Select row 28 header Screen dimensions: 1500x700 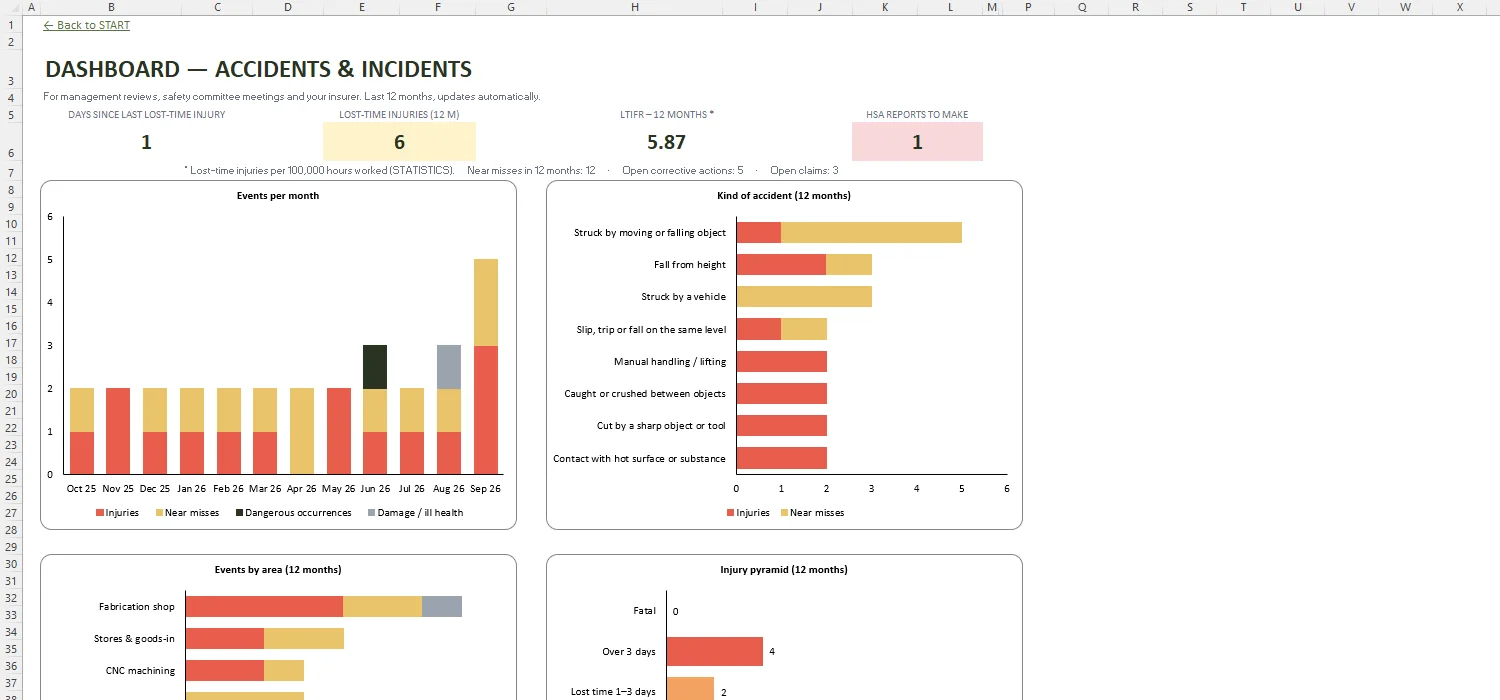(x=10, y=530)
